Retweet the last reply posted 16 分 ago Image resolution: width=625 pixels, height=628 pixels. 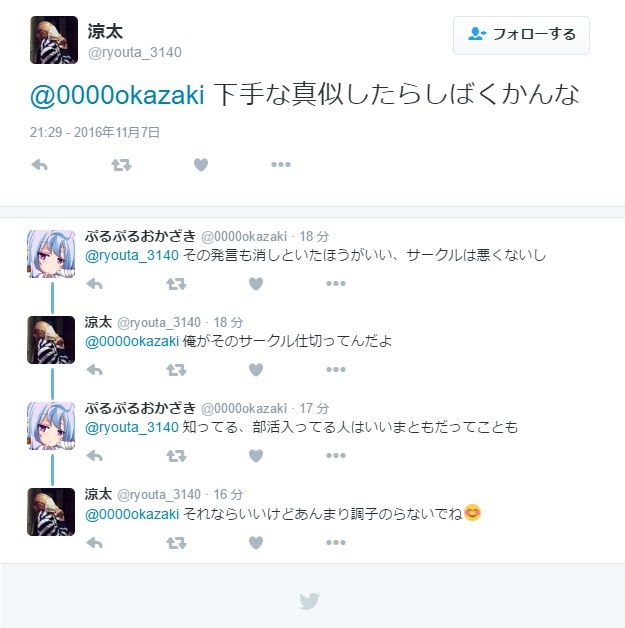[x=176, y=543]
